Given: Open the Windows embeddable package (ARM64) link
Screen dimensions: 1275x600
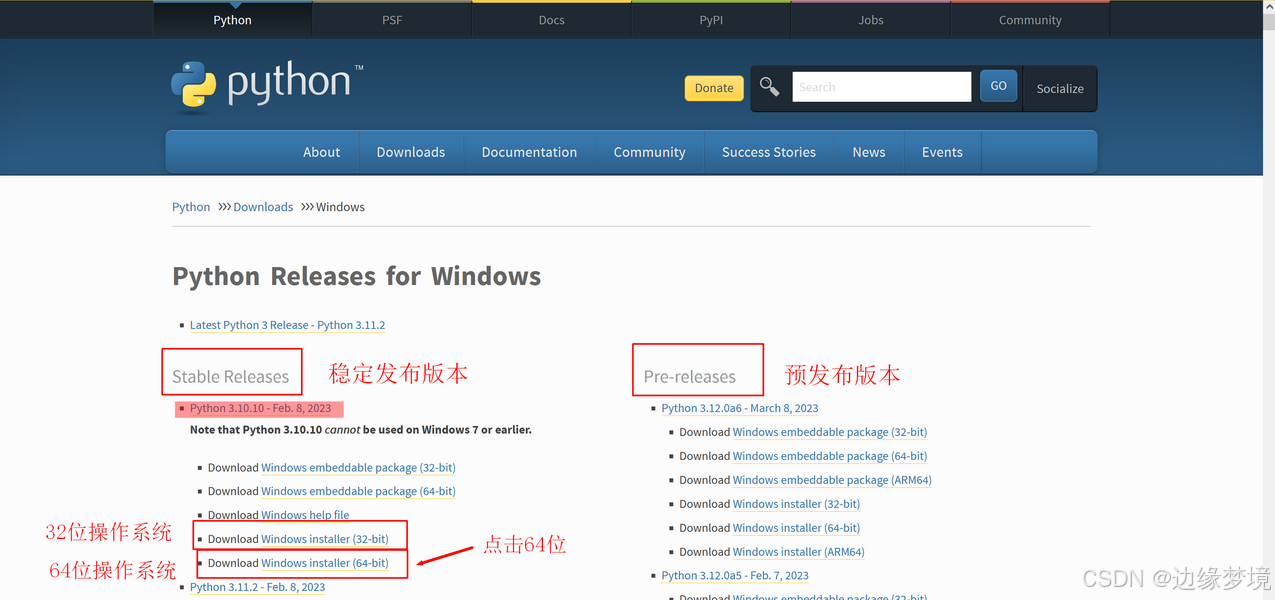Looking at the screenshot, I should pos(831,479).
